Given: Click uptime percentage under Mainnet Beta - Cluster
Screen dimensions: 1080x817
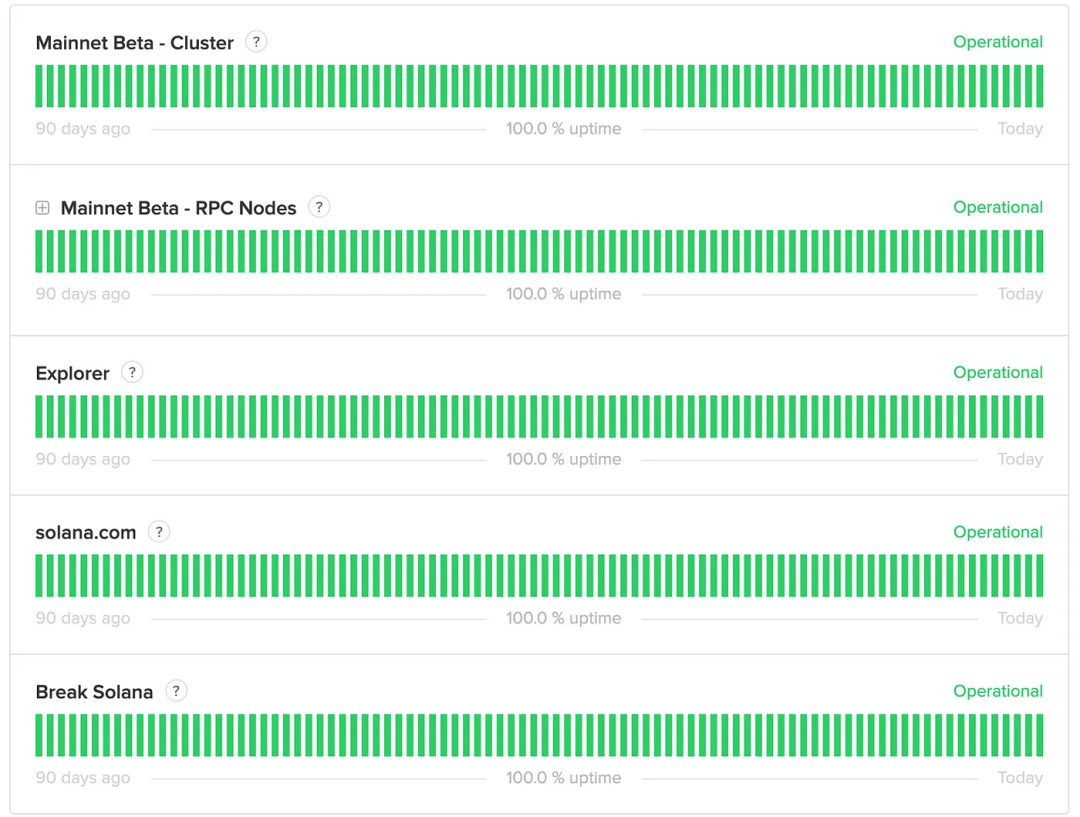Looking at the screenshot, I should (563, 129).
